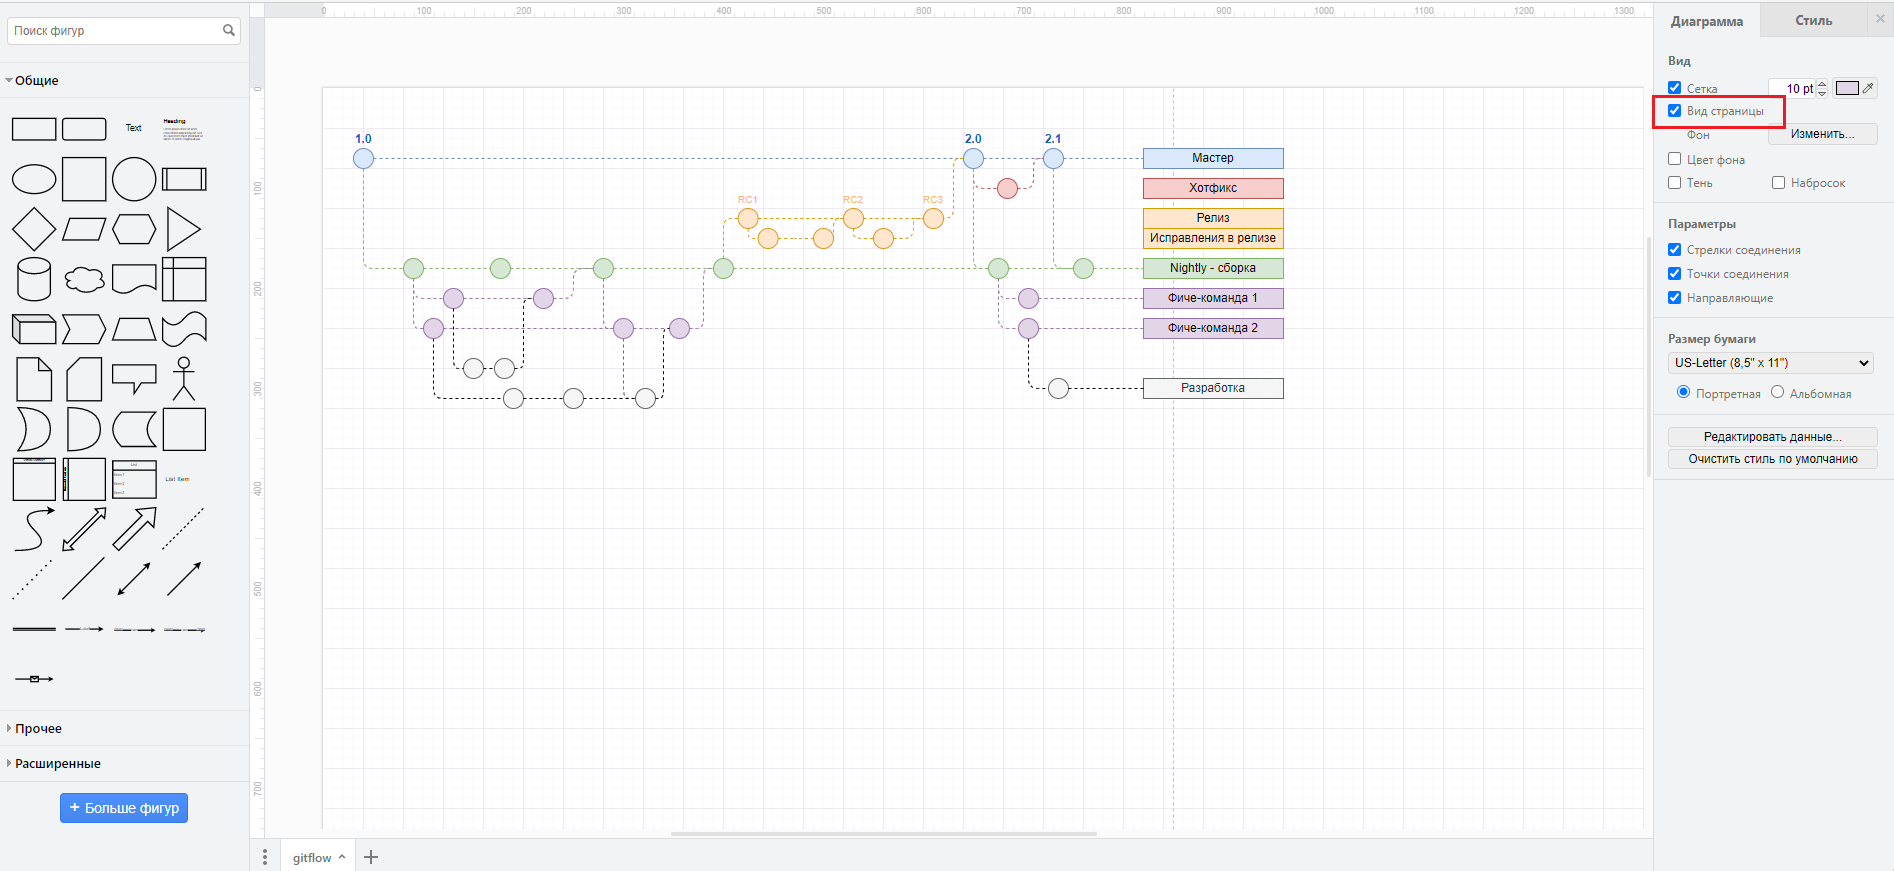Pick the triangle shape
Viewport: 1894px width, 871px height.
[x=184, y=229]
